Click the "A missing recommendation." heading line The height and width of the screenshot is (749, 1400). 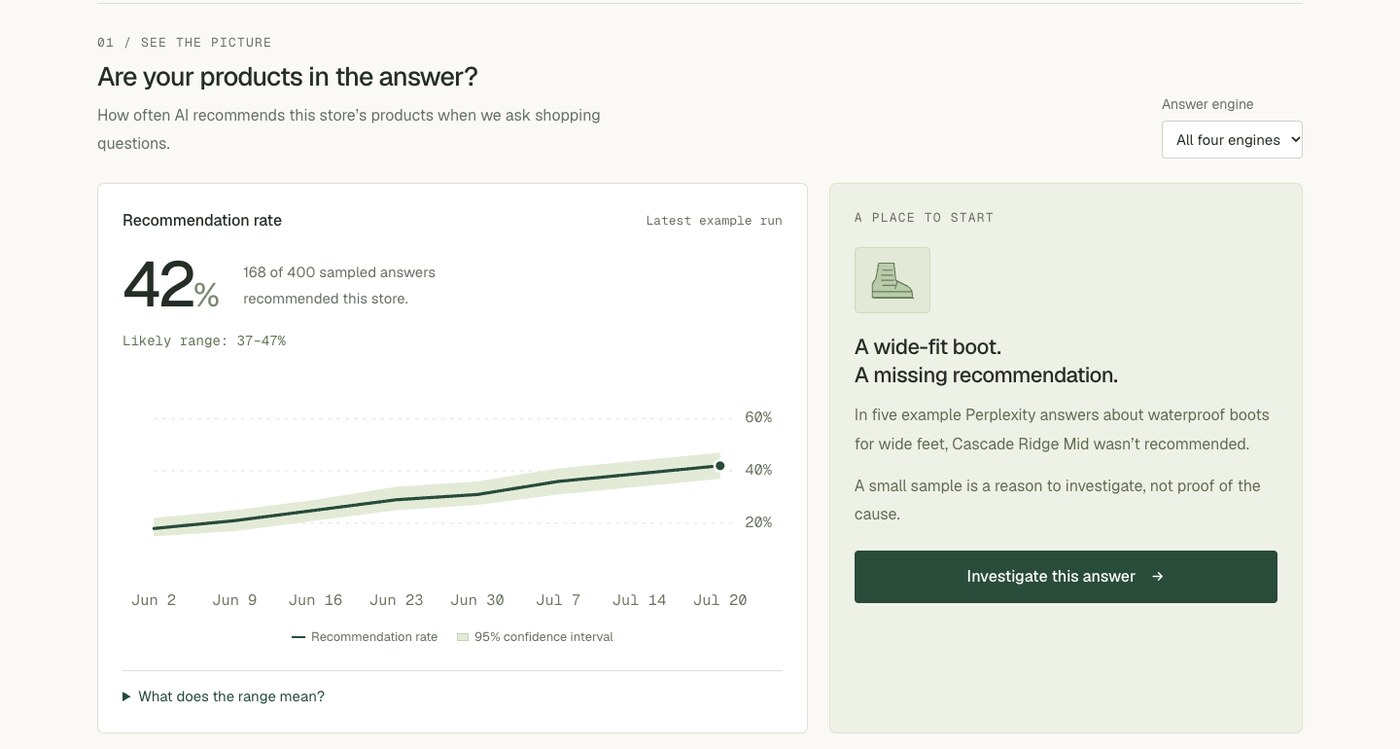[x=986, y=375]
